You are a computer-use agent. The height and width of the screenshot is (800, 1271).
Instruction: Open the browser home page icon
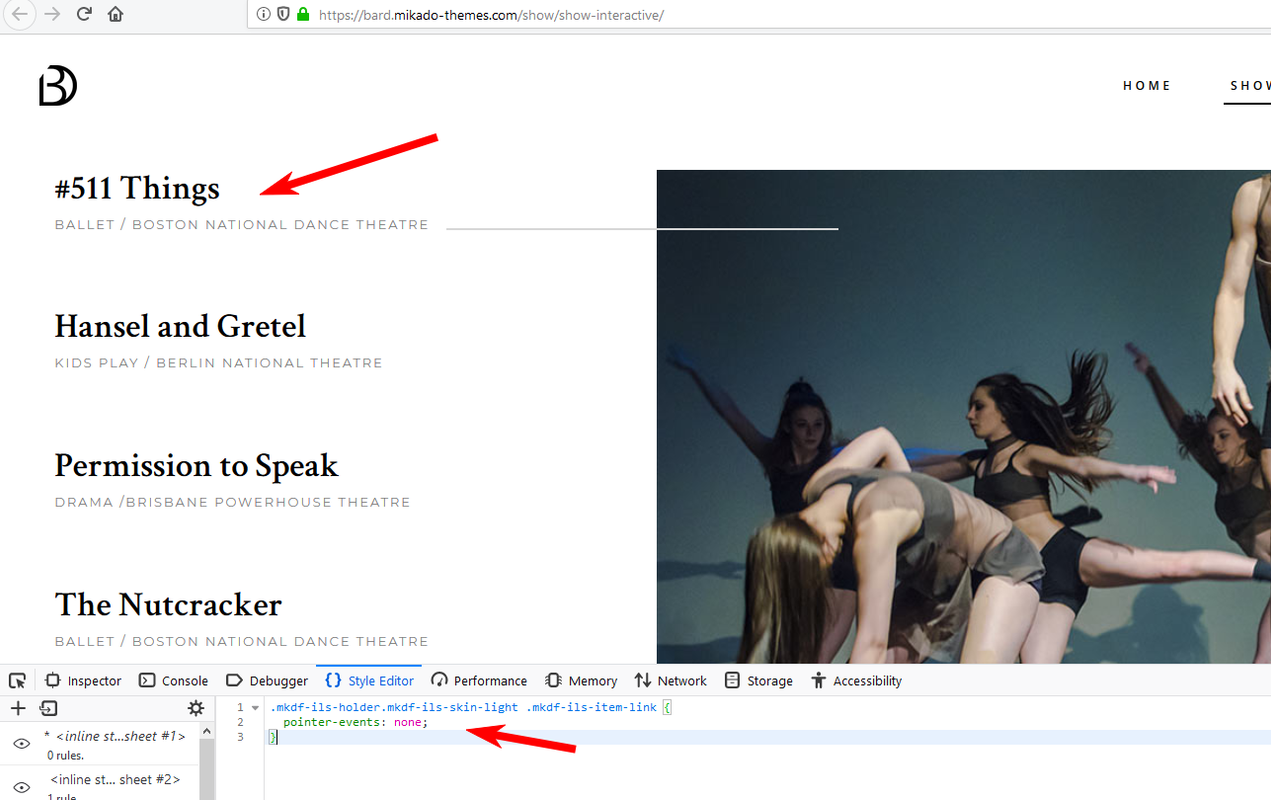point(116,14)
